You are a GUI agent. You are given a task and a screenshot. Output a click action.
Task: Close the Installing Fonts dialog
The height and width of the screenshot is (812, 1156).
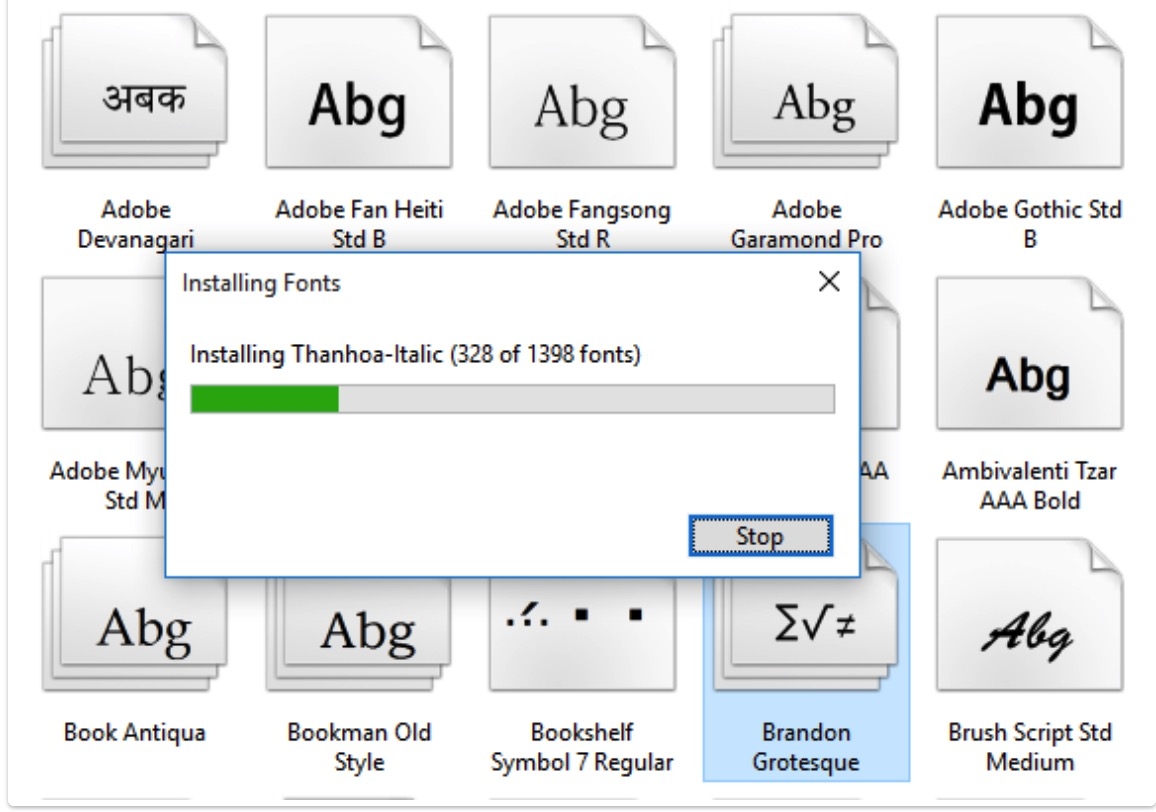(829, 281)
